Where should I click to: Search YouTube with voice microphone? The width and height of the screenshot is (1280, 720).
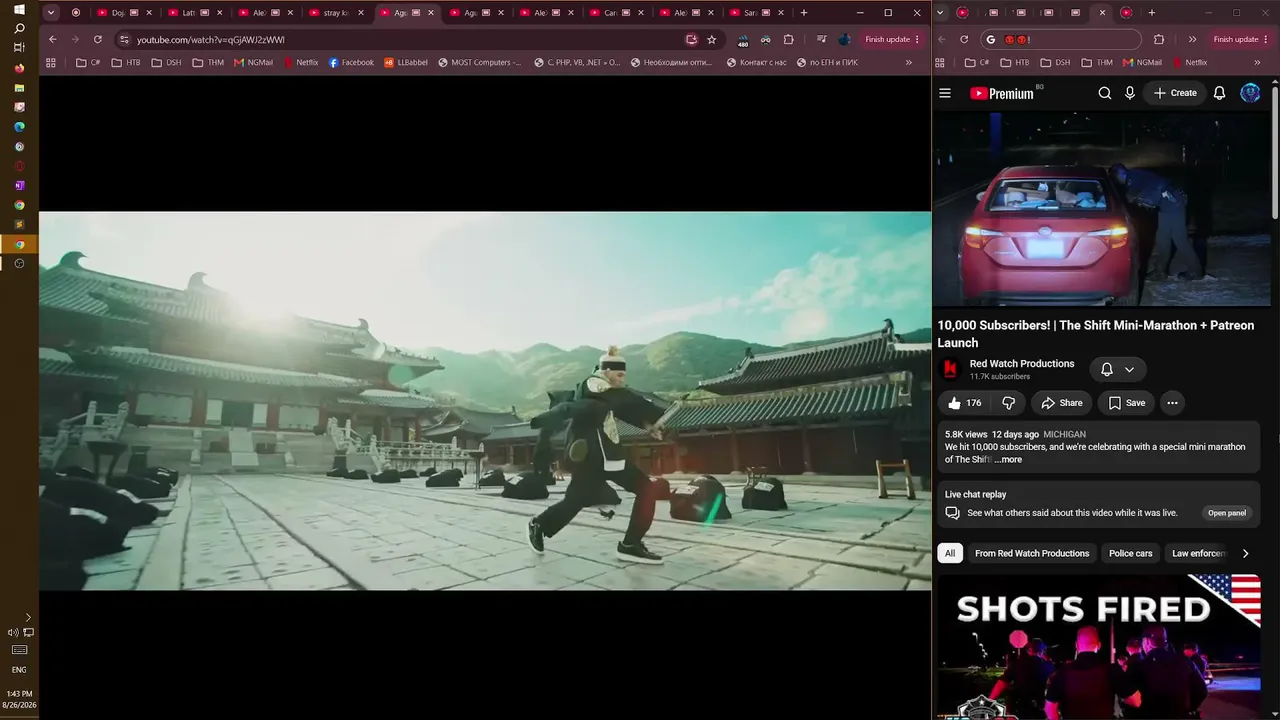pyautogui.click(x=1130, y=93)
